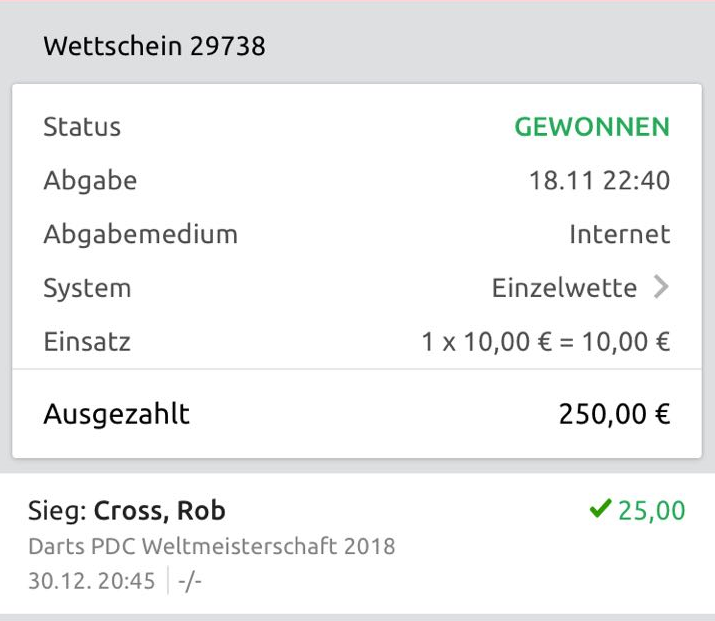This screenshot has height=621, width=715.
Task: Expand the Einzelwette system chevron
Action: pos(660,288)
